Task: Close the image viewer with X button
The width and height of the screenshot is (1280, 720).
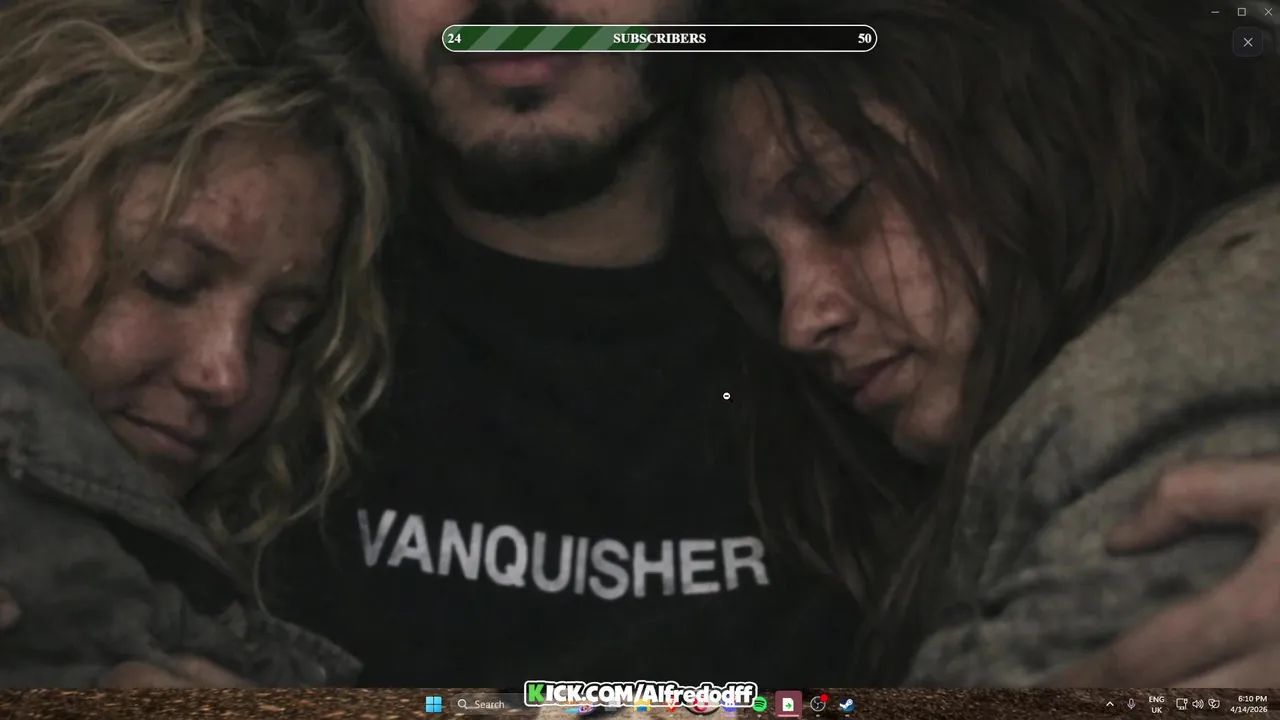Action: coord(1248,42)
